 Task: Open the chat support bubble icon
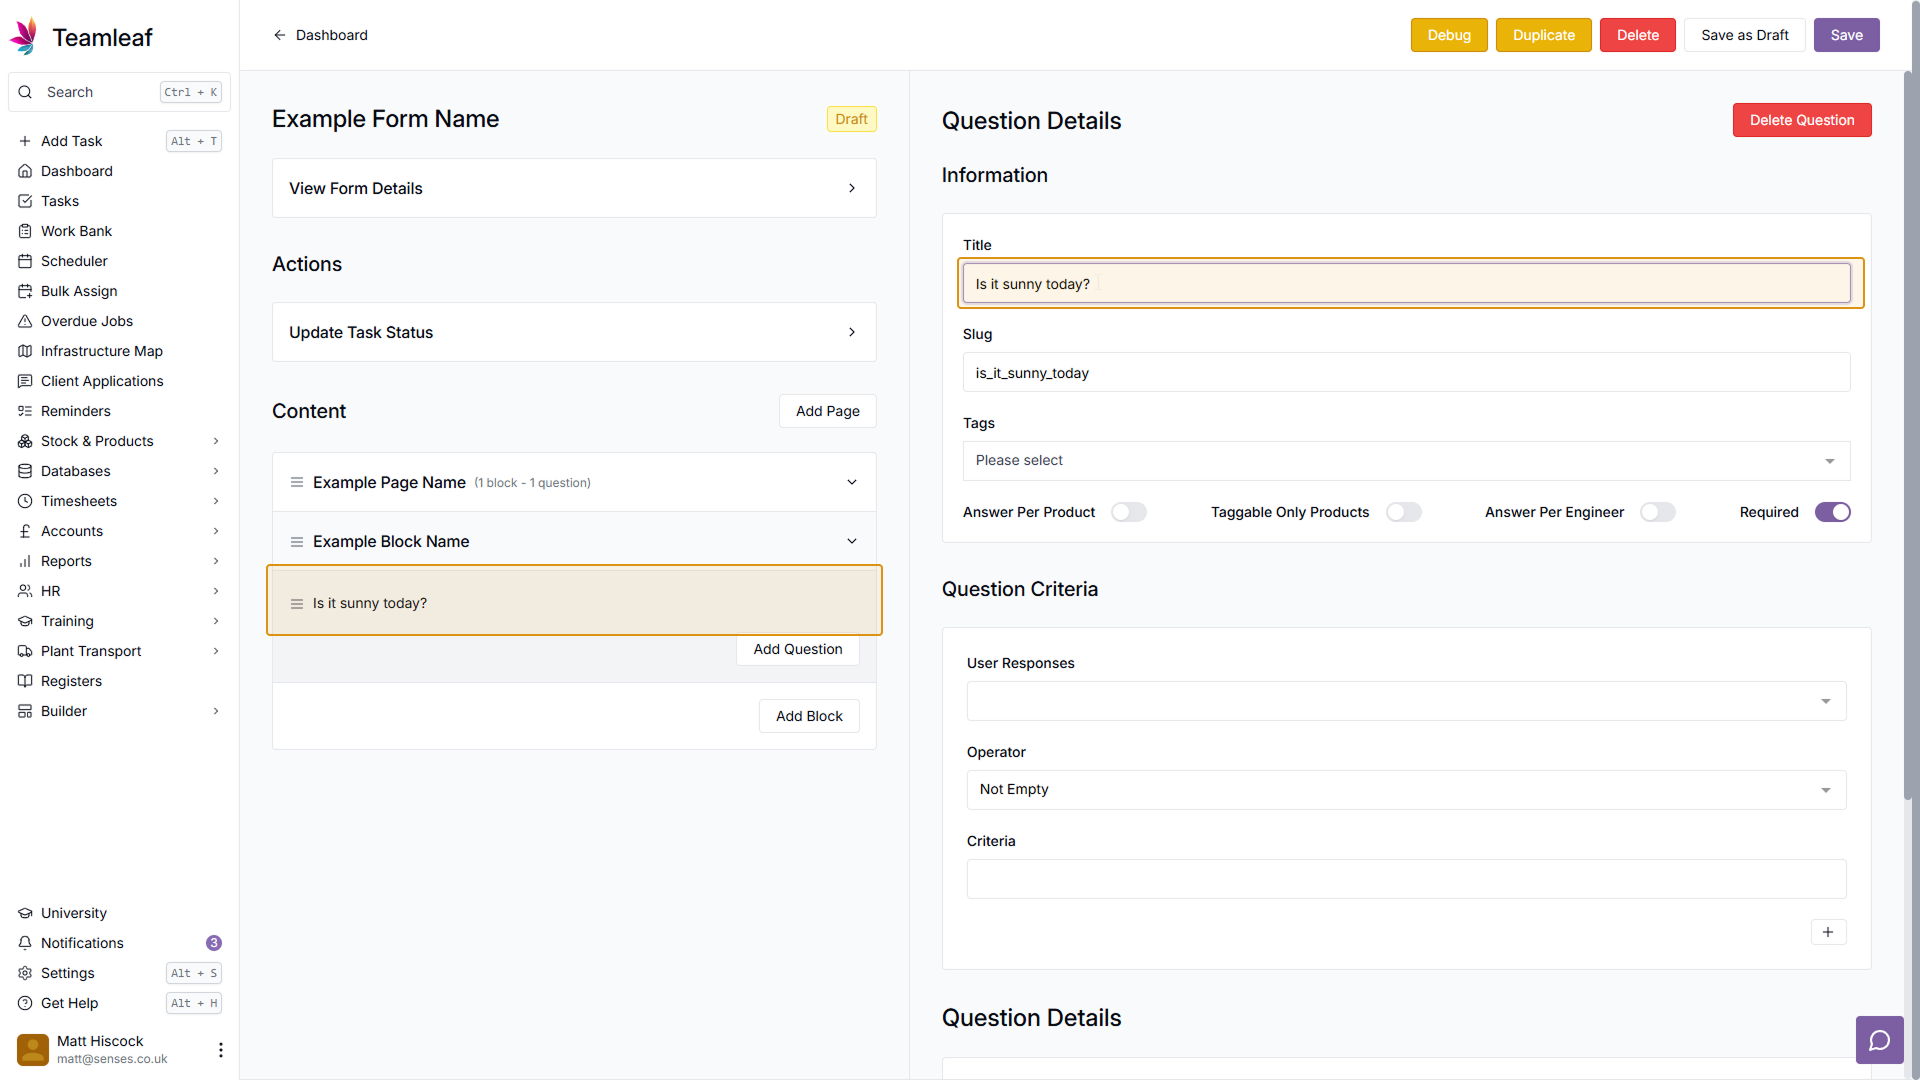(1879, 1040)
